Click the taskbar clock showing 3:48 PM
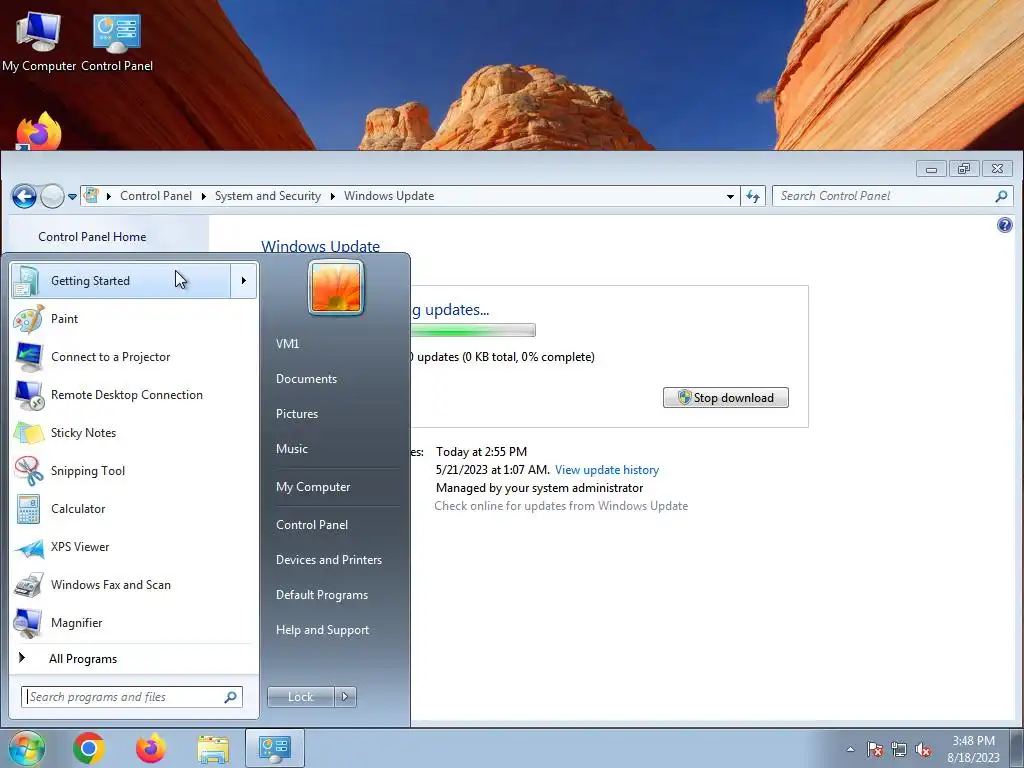Screen dimensions: 1024x768 [974, 741]
